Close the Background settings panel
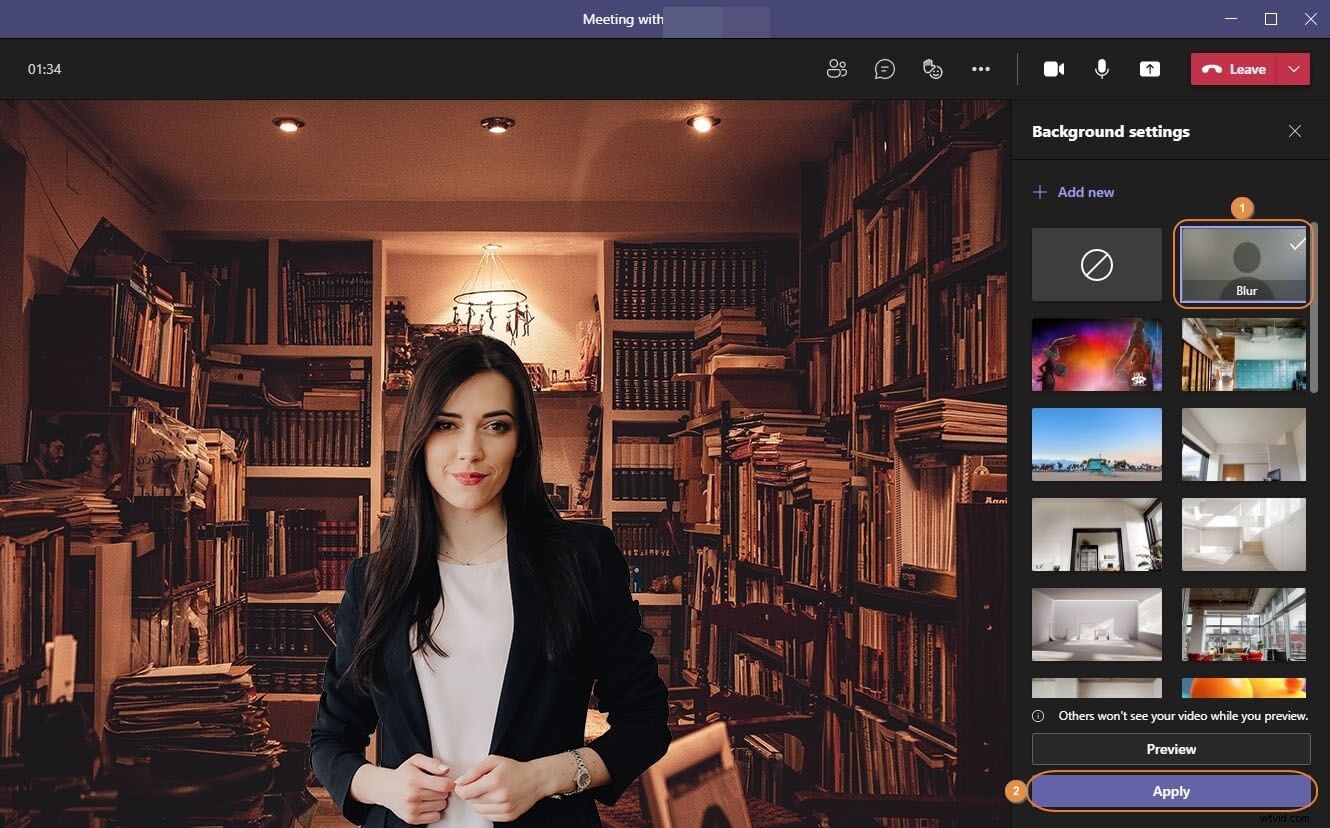The width and height of the screenshot is (1330, 828). [x=1295, y=131]
